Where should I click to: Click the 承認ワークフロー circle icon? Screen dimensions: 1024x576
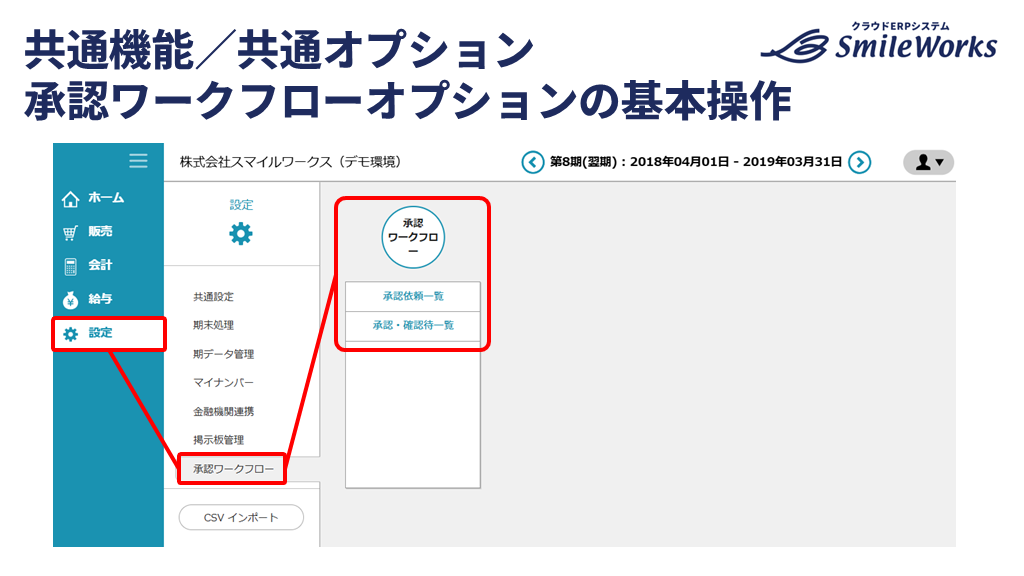click(413, 237)
